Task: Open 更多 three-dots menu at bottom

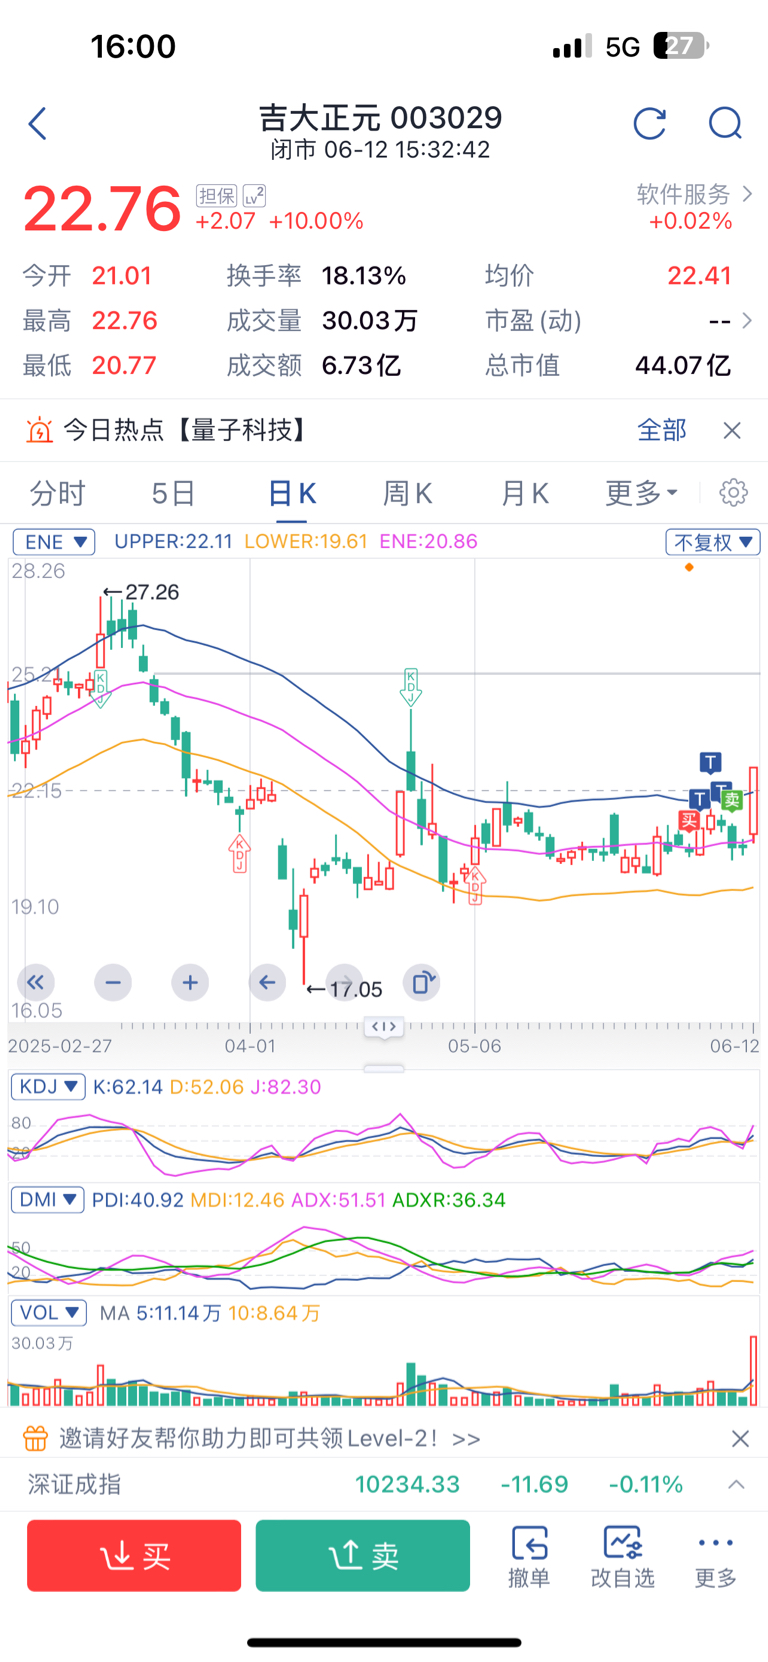Action: coord(716,1556)
